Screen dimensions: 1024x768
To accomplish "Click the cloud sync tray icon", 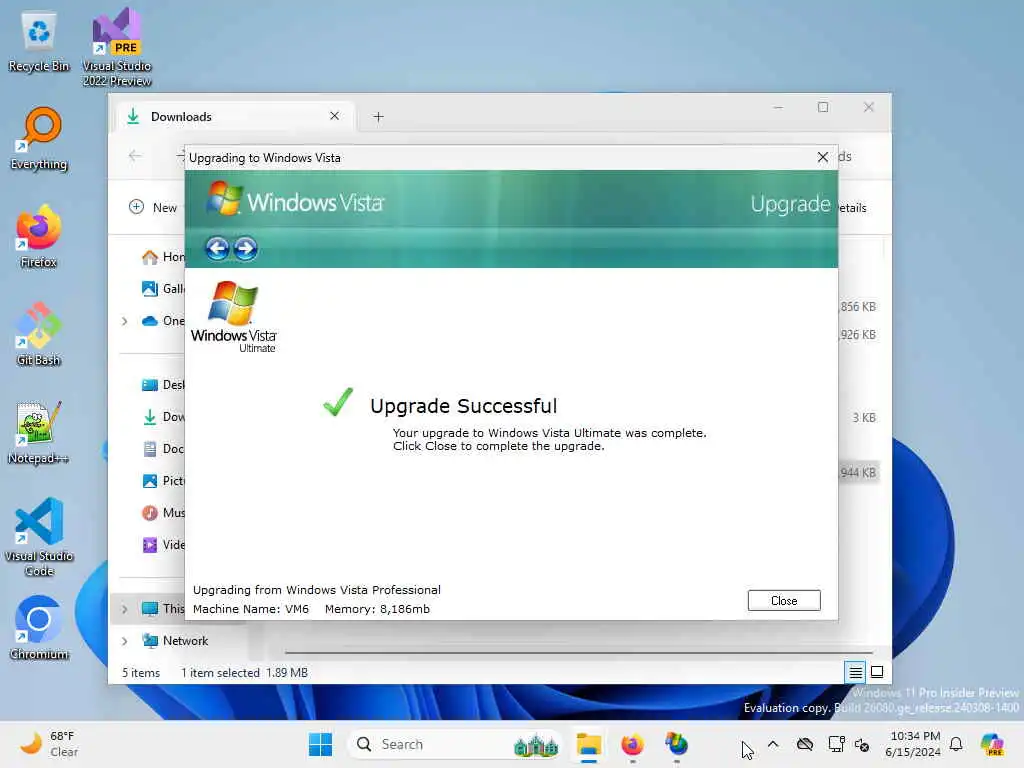I will click(x=805, y=744).
